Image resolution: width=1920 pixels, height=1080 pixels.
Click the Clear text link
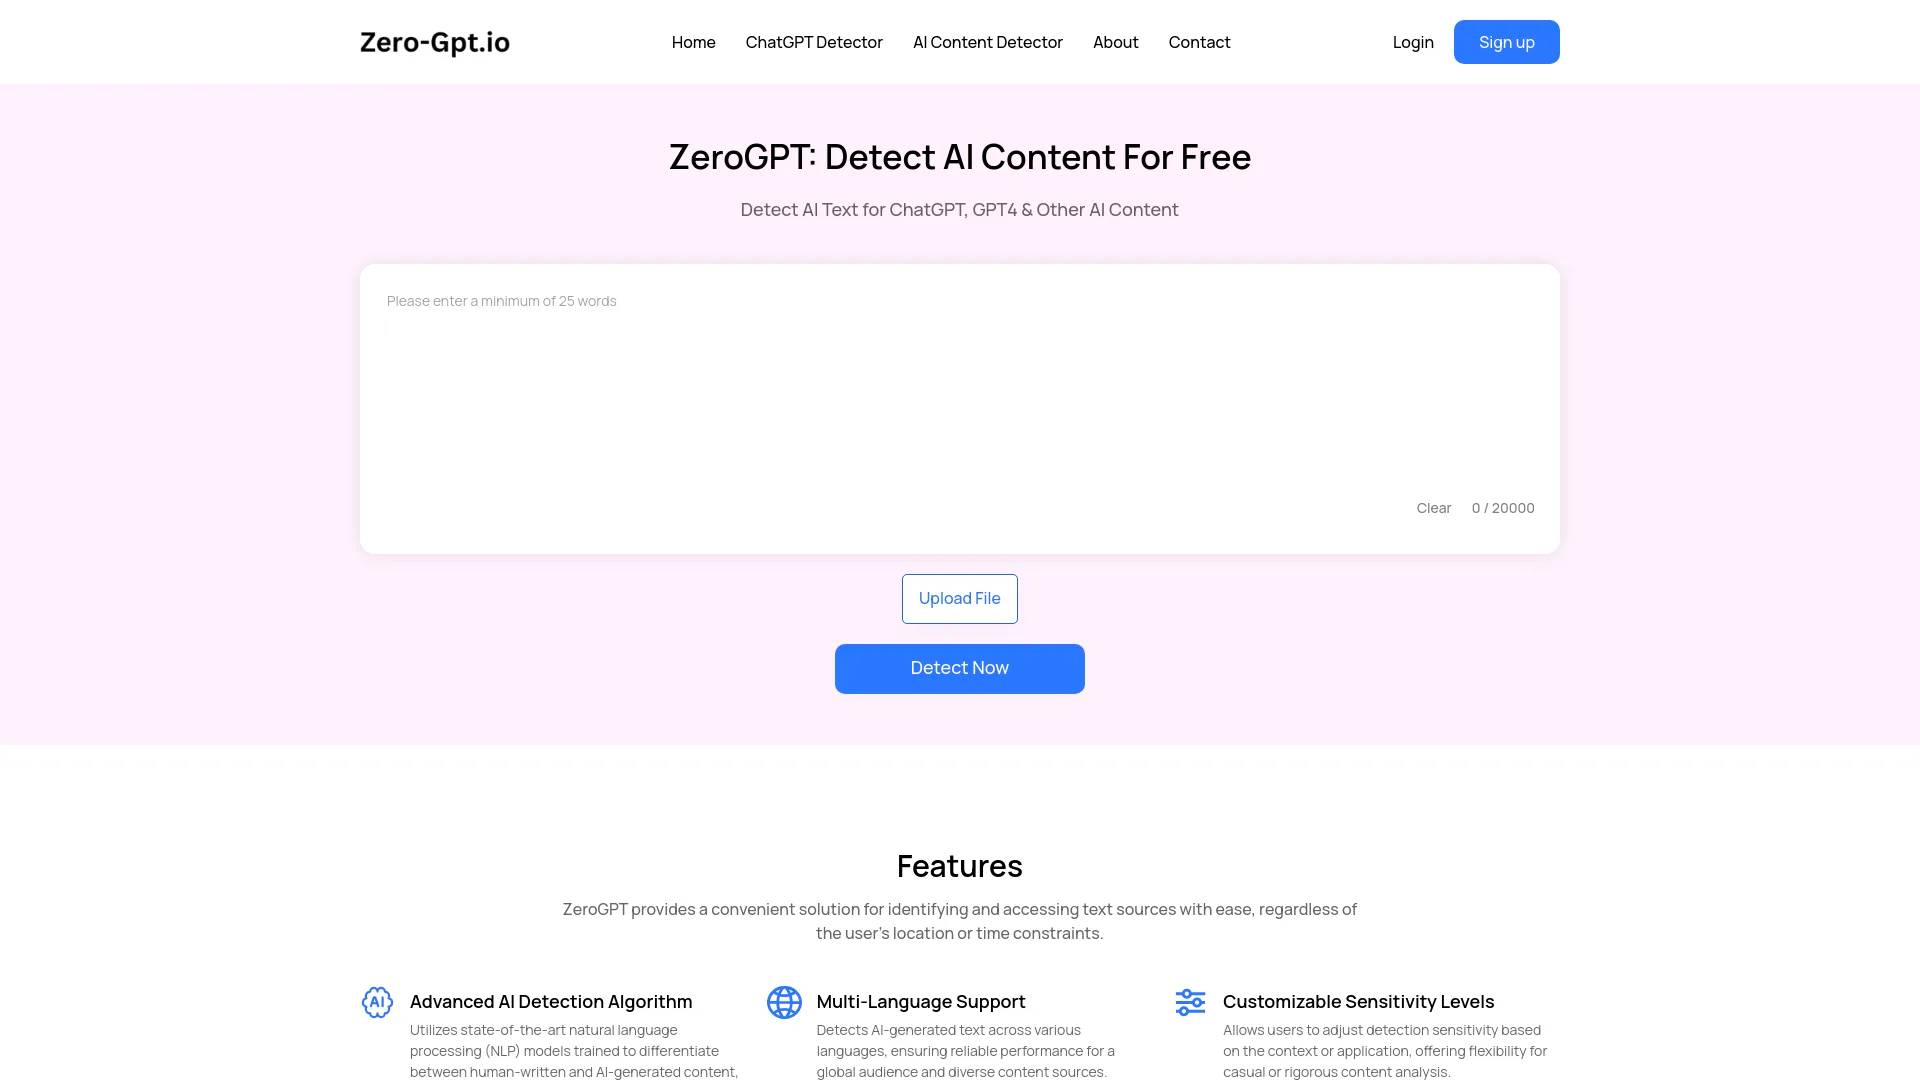(1433, 508)
